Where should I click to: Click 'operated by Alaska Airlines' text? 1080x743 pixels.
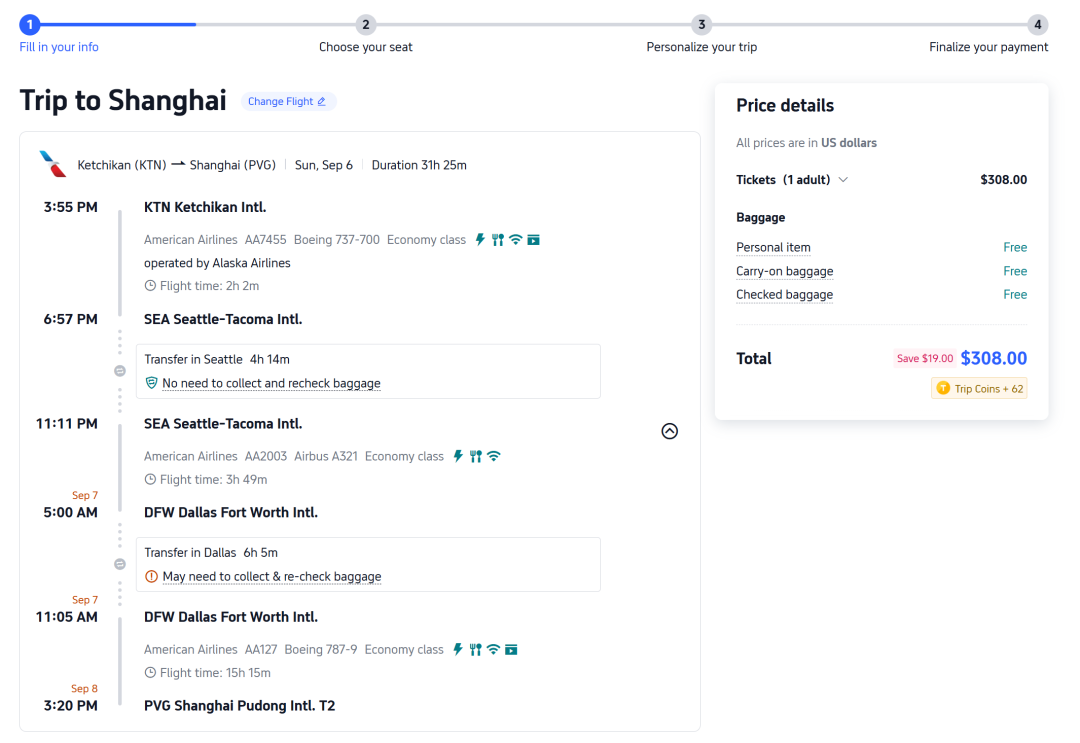[217, 263]
